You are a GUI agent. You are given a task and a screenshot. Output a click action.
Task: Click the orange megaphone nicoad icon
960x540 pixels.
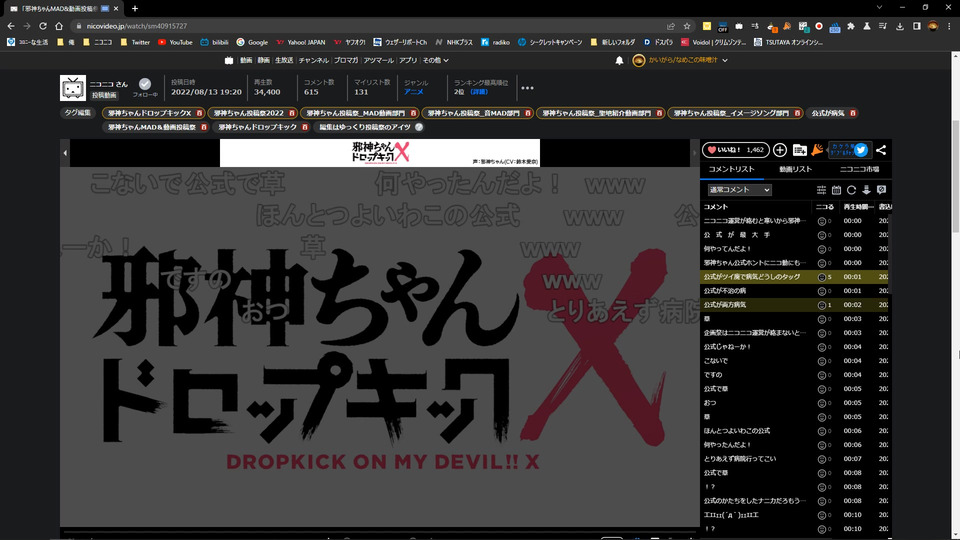point(817,150)
